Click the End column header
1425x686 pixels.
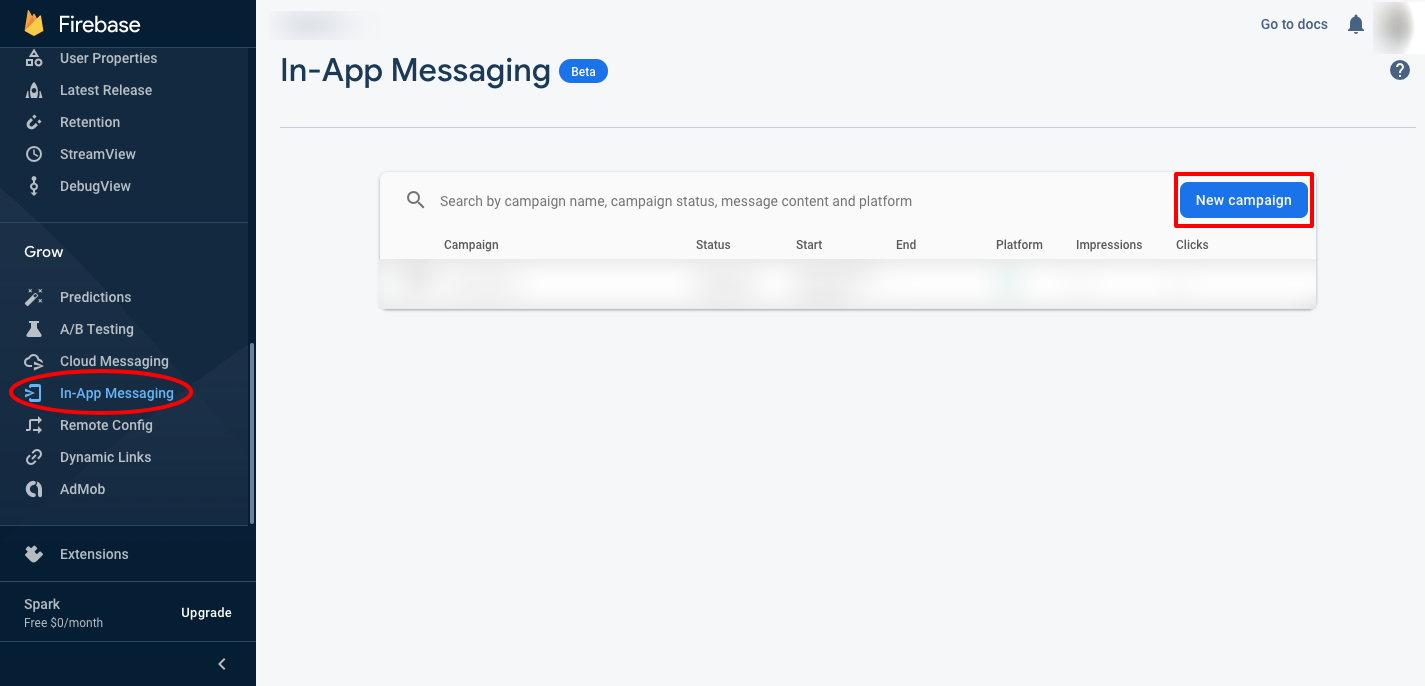click(x=906, y=245)
